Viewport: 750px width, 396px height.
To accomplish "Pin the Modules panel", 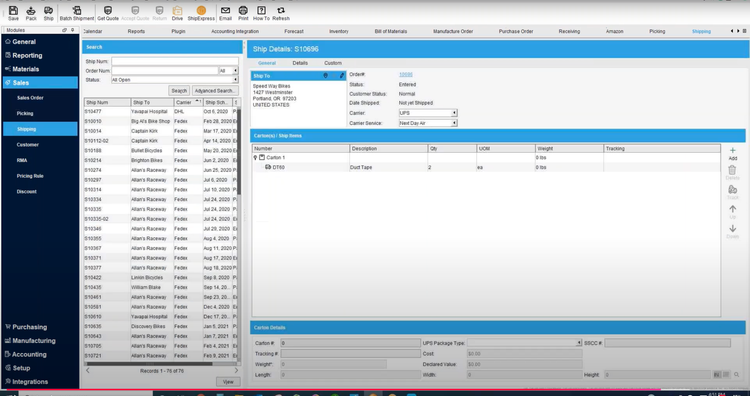I will 73,30.
